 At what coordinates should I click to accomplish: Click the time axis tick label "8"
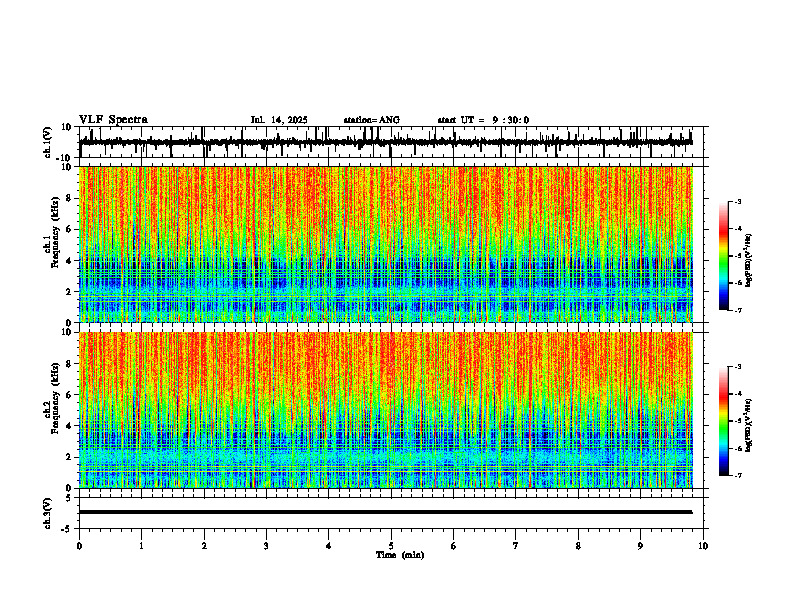pyautogui.click(x=578, y=546)
